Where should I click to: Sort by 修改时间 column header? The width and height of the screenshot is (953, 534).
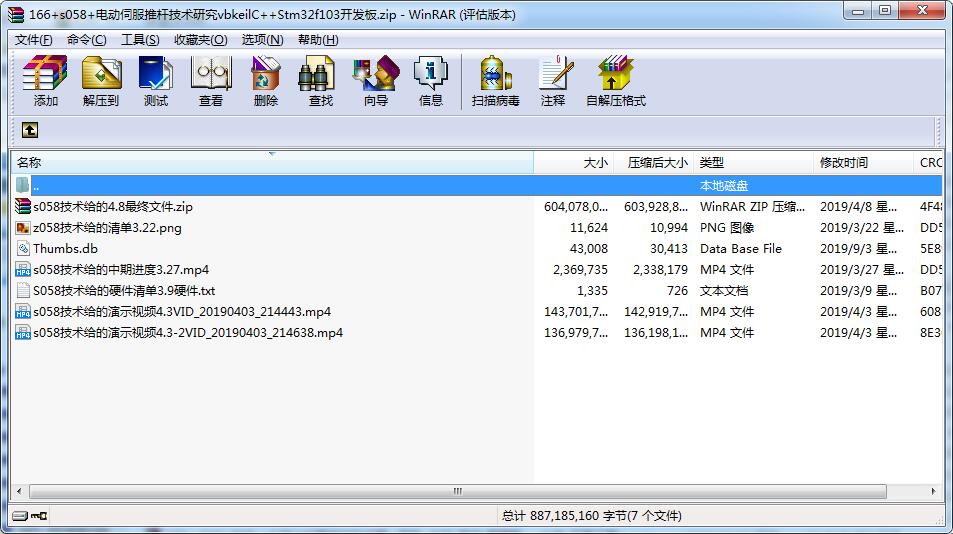point(862,163)
